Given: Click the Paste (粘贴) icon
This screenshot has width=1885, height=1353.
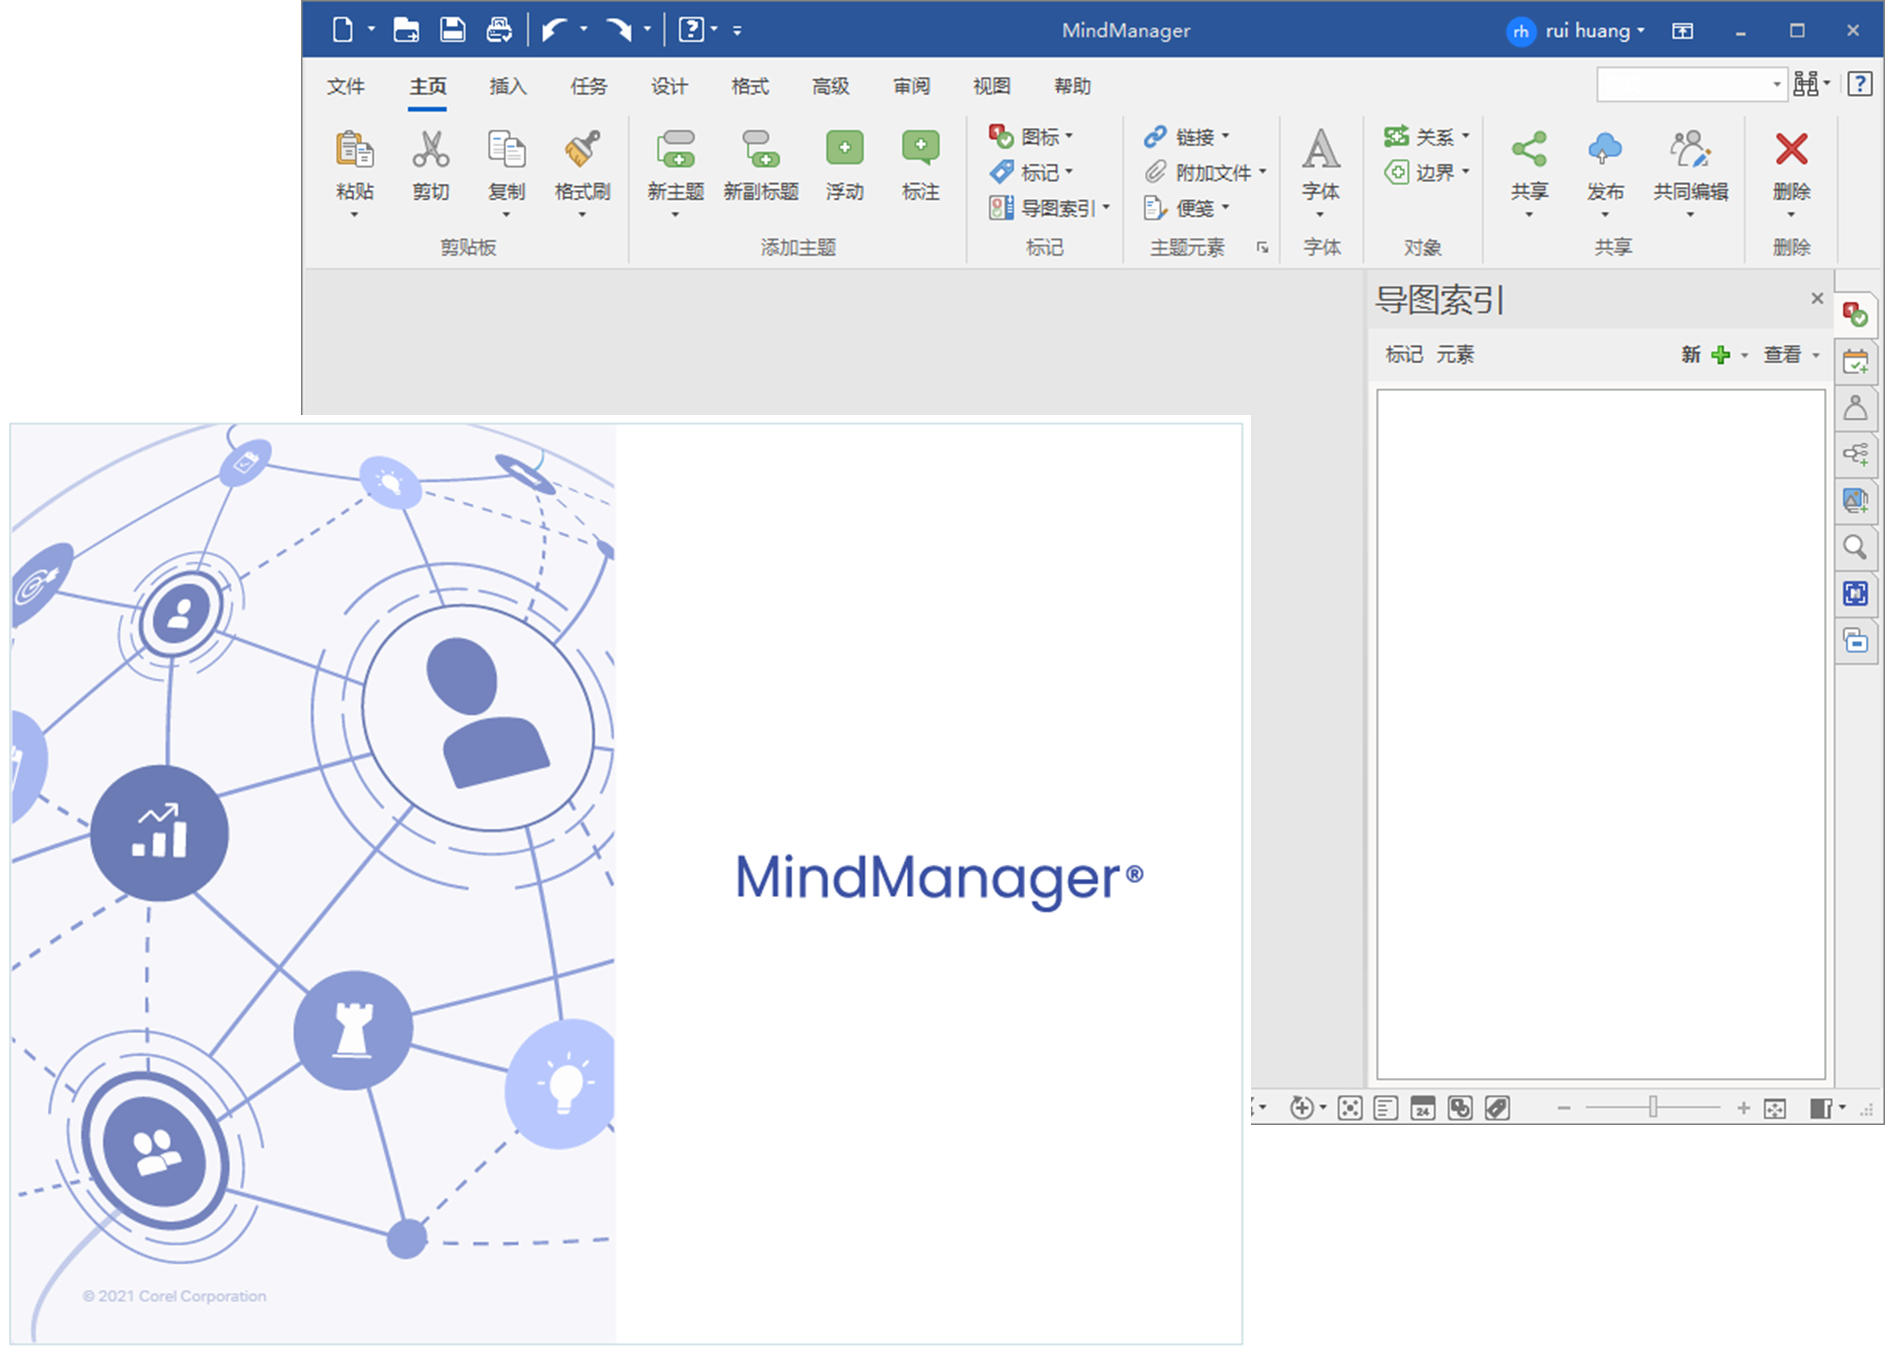Looking at the screenshot, I should pos(355,150).
